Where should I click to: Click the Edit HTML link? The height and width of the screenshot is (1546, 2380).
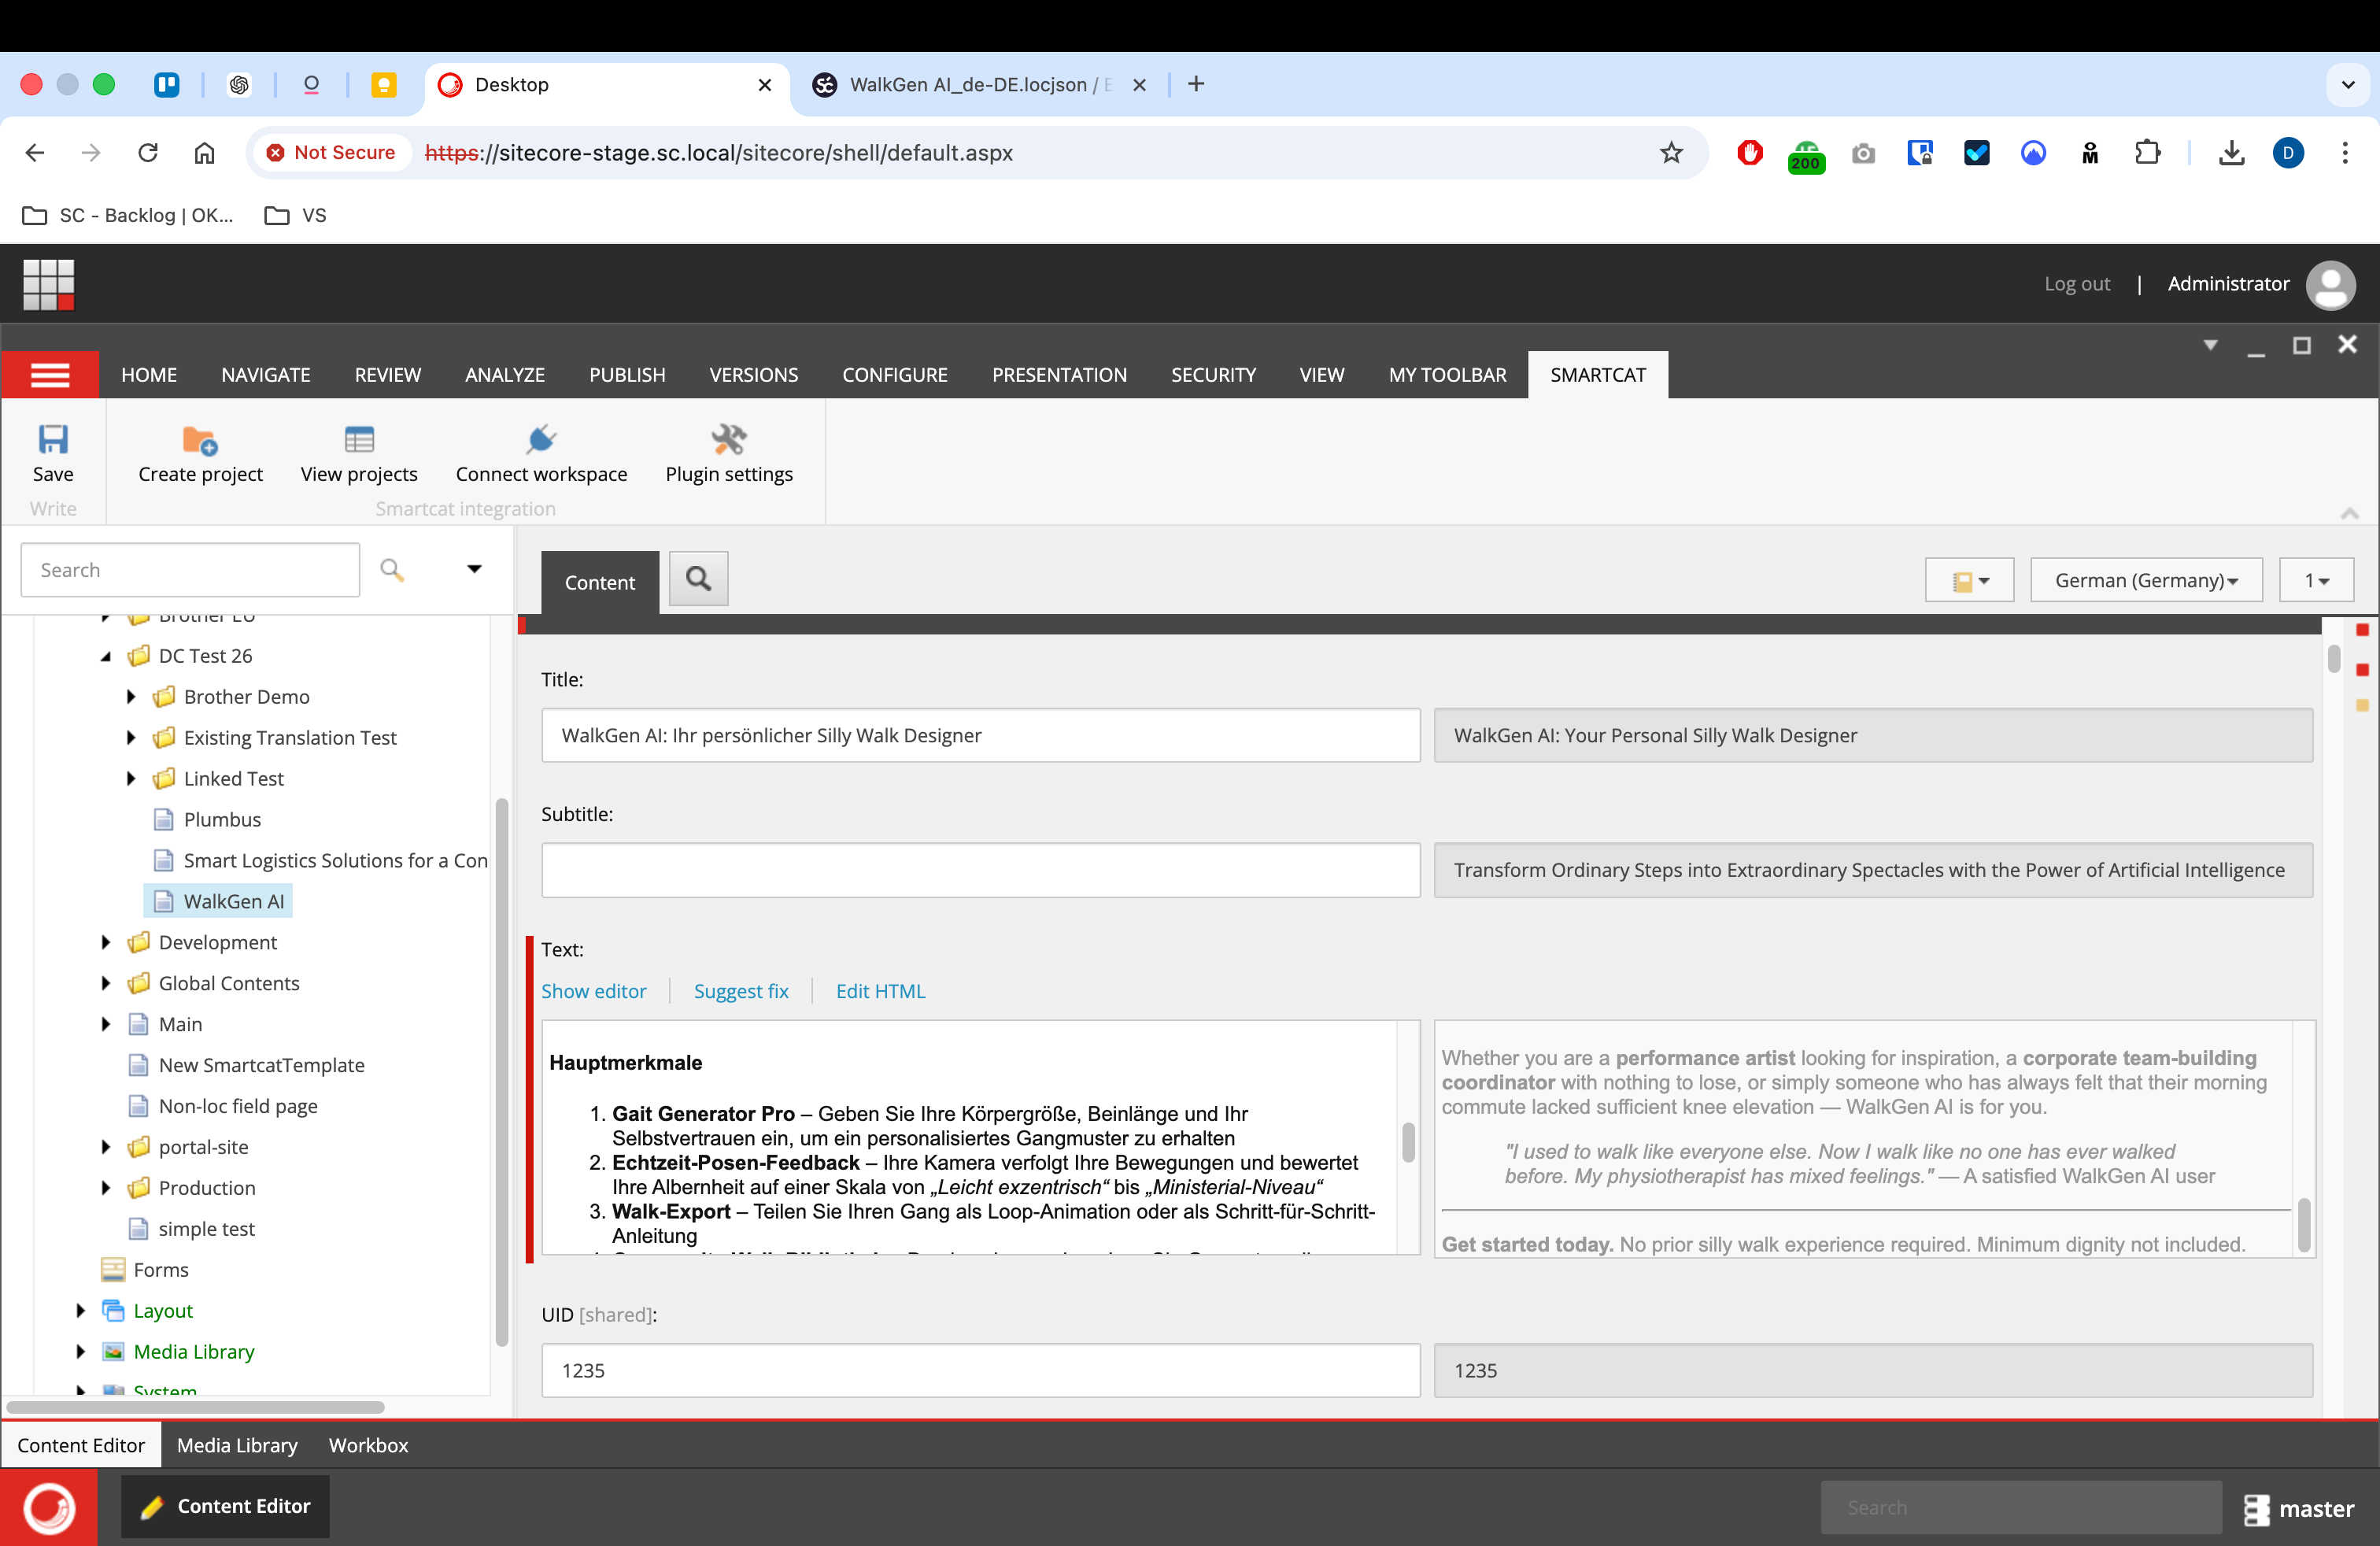tap(880, 991)
